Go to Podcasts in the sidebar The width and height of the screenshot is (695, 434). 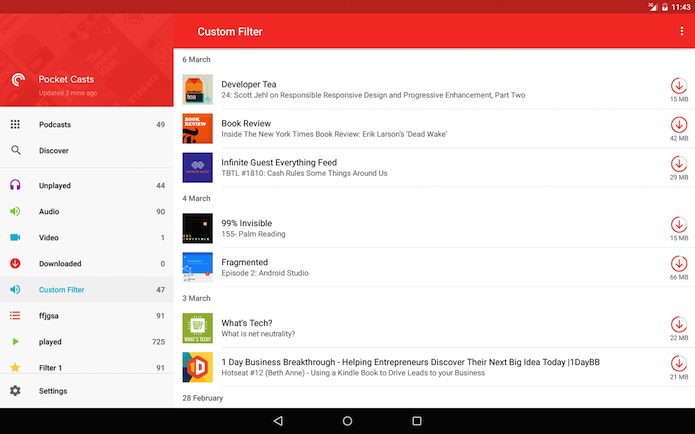[x=55, y=125]
